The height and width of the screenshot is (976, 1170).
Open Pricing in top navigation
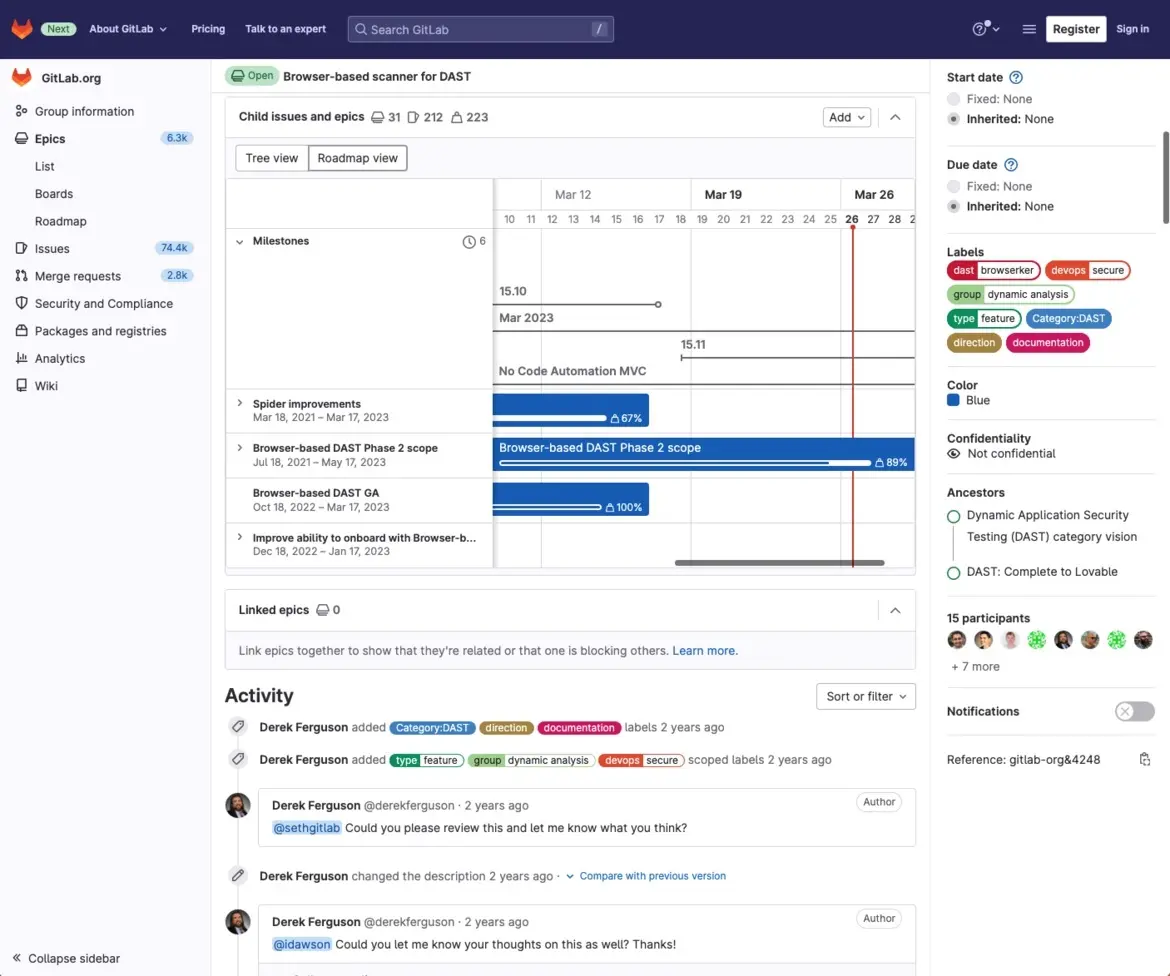tap(207, 29)
